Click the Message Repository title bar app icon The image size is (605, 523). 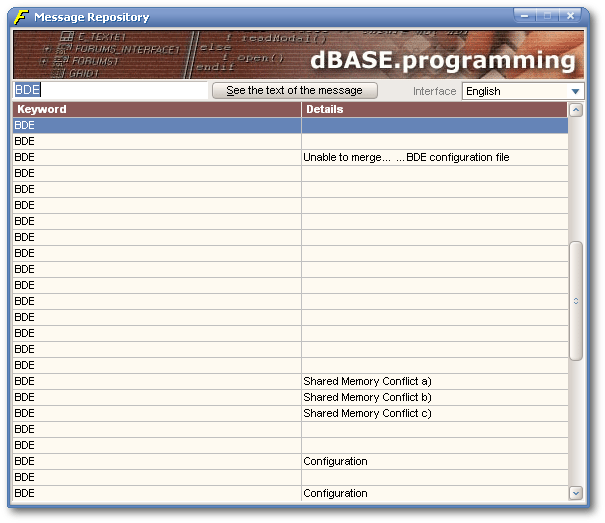click(20, 17)
